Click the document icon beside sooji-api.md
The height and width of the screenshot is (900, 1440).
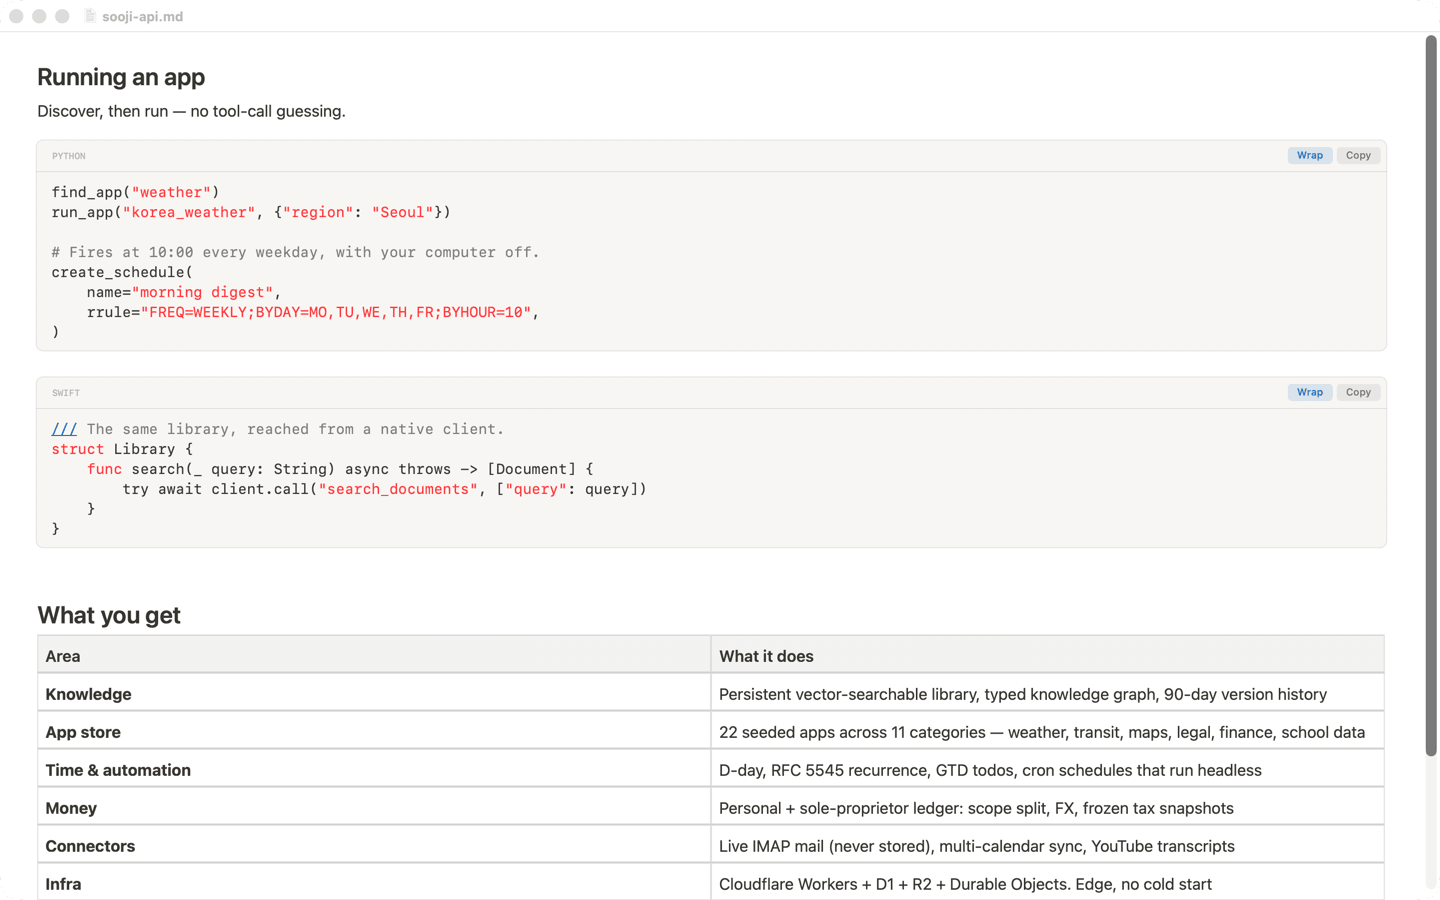[x=90, y=16]
